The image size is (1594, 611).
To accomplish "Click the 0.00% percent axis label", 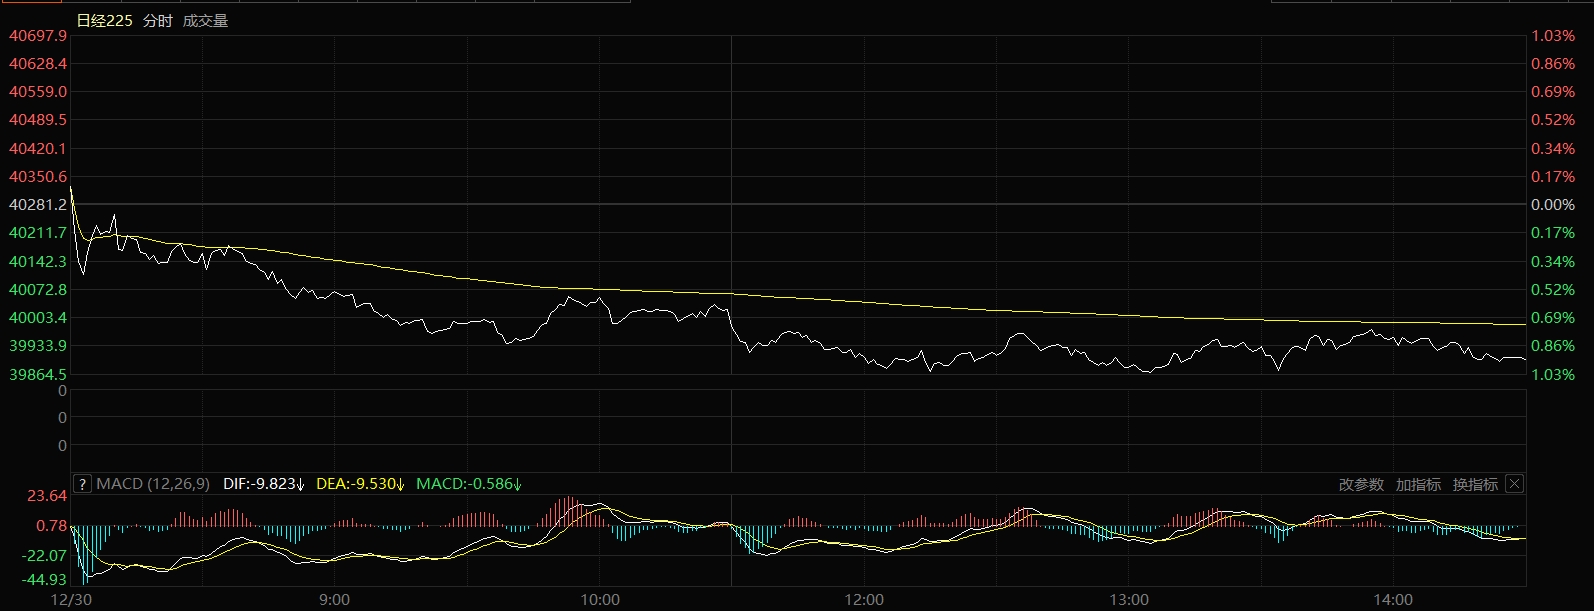I will 1553,205.
